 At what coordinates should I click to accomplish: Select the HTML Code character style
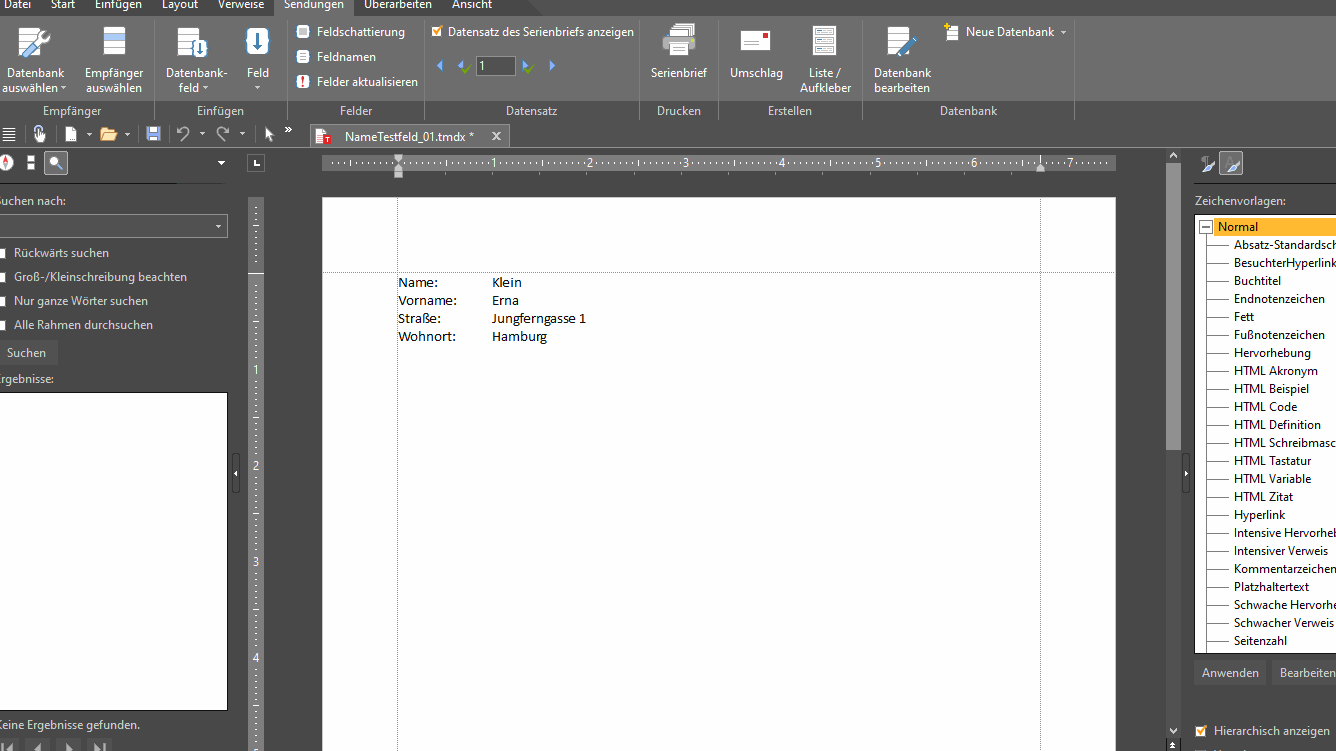[x=1265, y=407]
